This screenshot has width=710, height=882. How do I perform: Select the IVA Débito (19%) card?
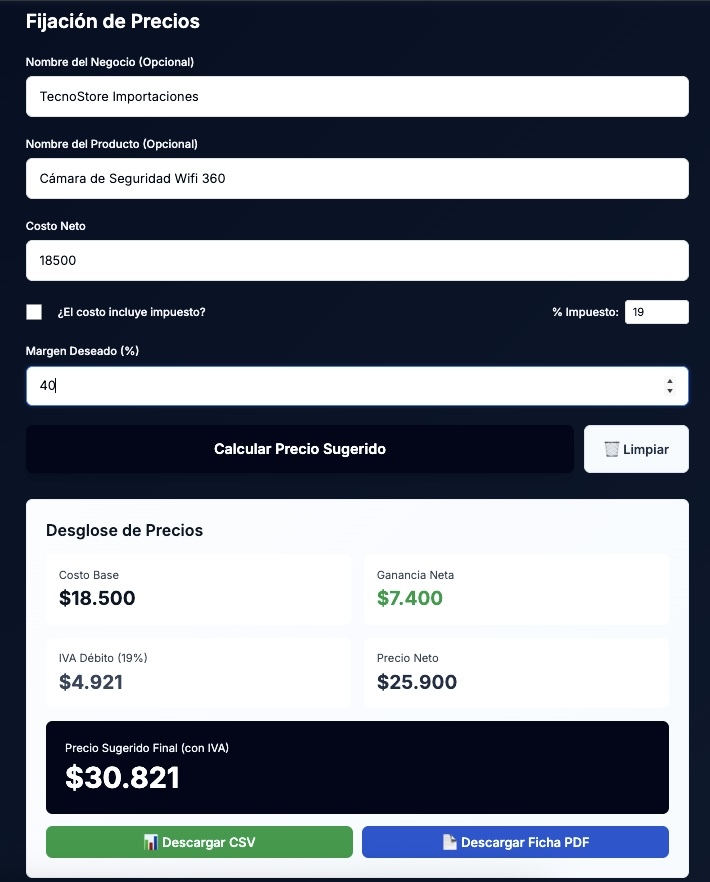(198, 672)
